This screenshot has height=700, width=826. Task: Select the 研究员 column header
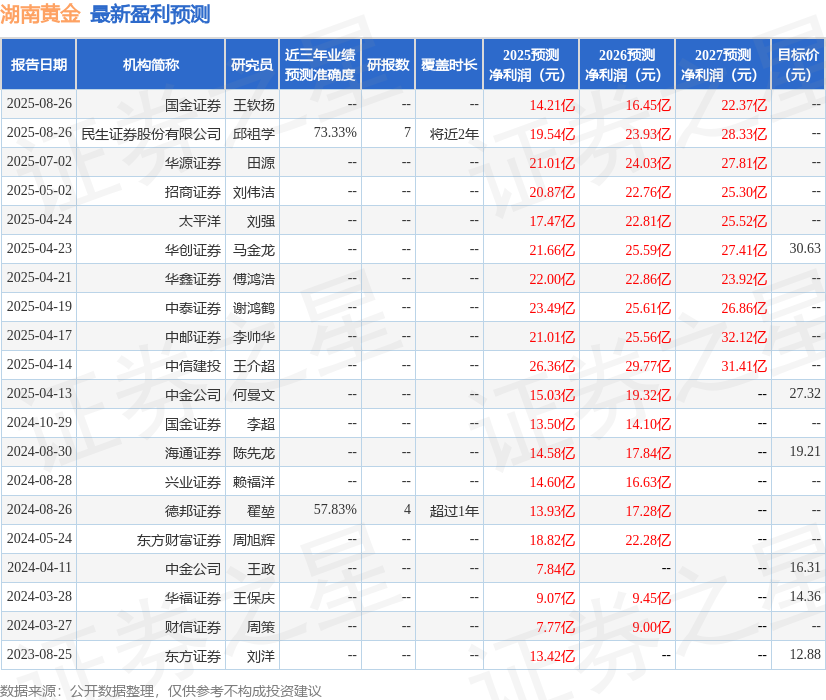coord(252,64)
